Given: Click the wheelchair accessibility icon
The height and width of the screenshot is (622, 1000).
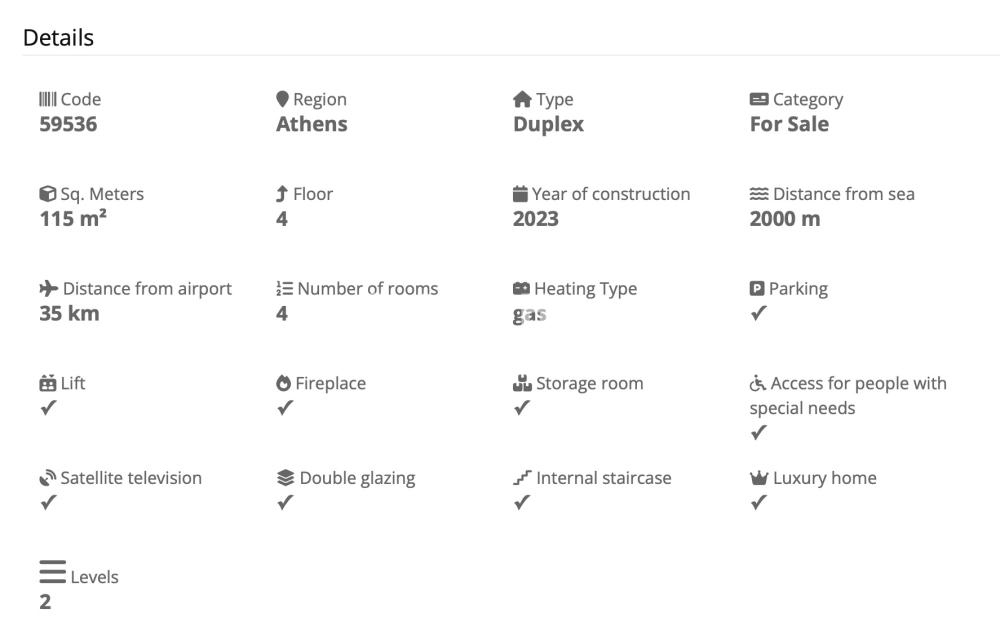Looking at the screenshot, I should [758, 383].
